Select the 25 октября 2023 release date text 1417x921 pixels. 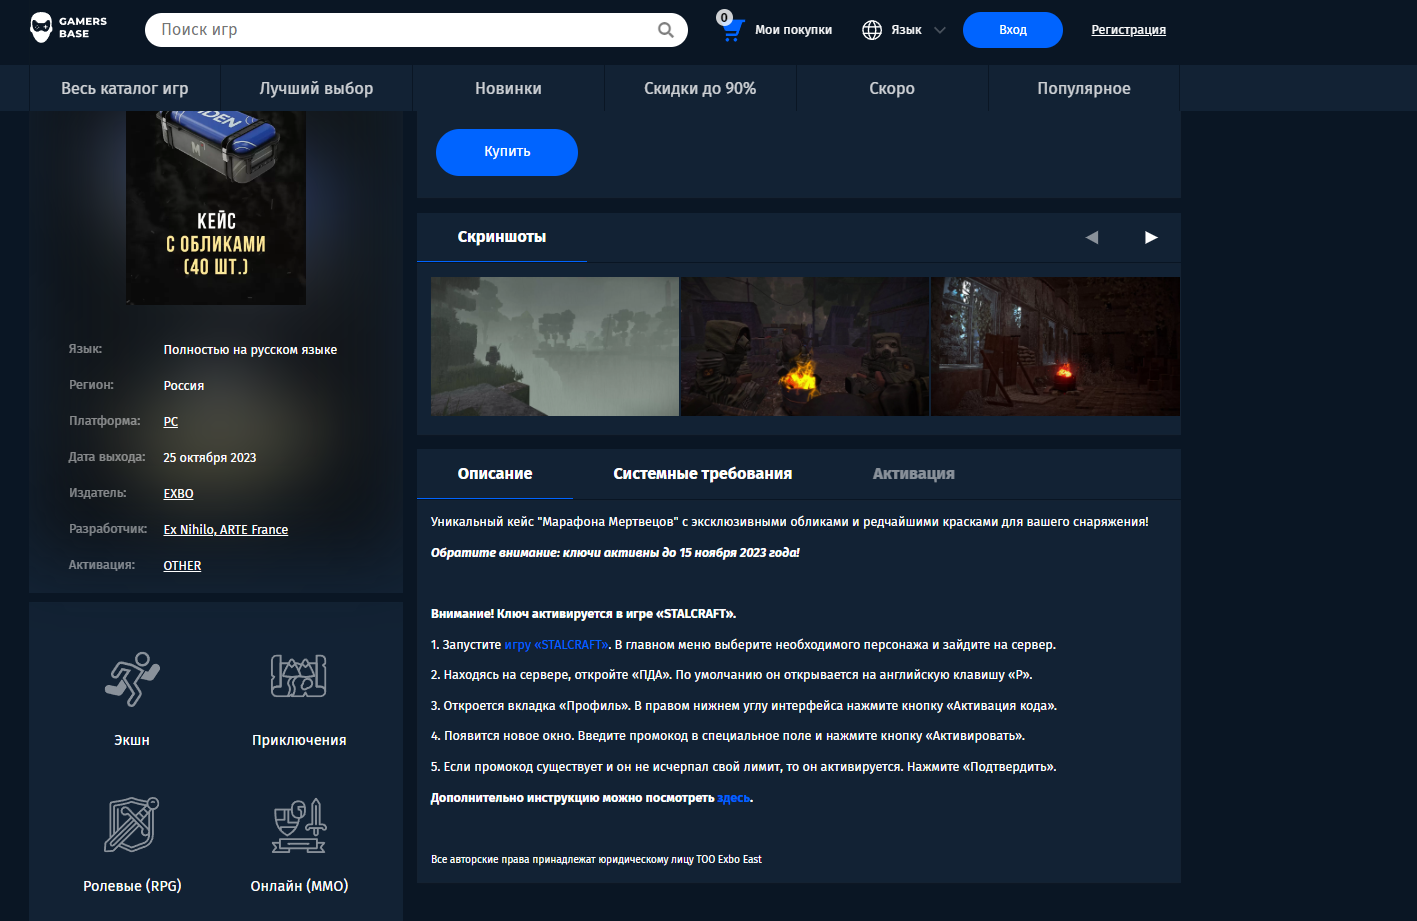click(x=210, y=458)
